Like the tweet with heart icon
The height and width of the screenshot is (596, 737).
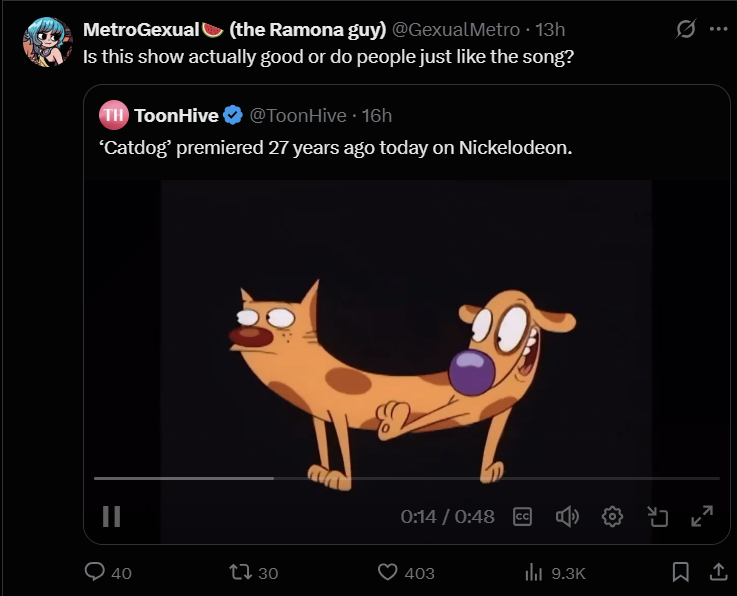pos(388,572)
